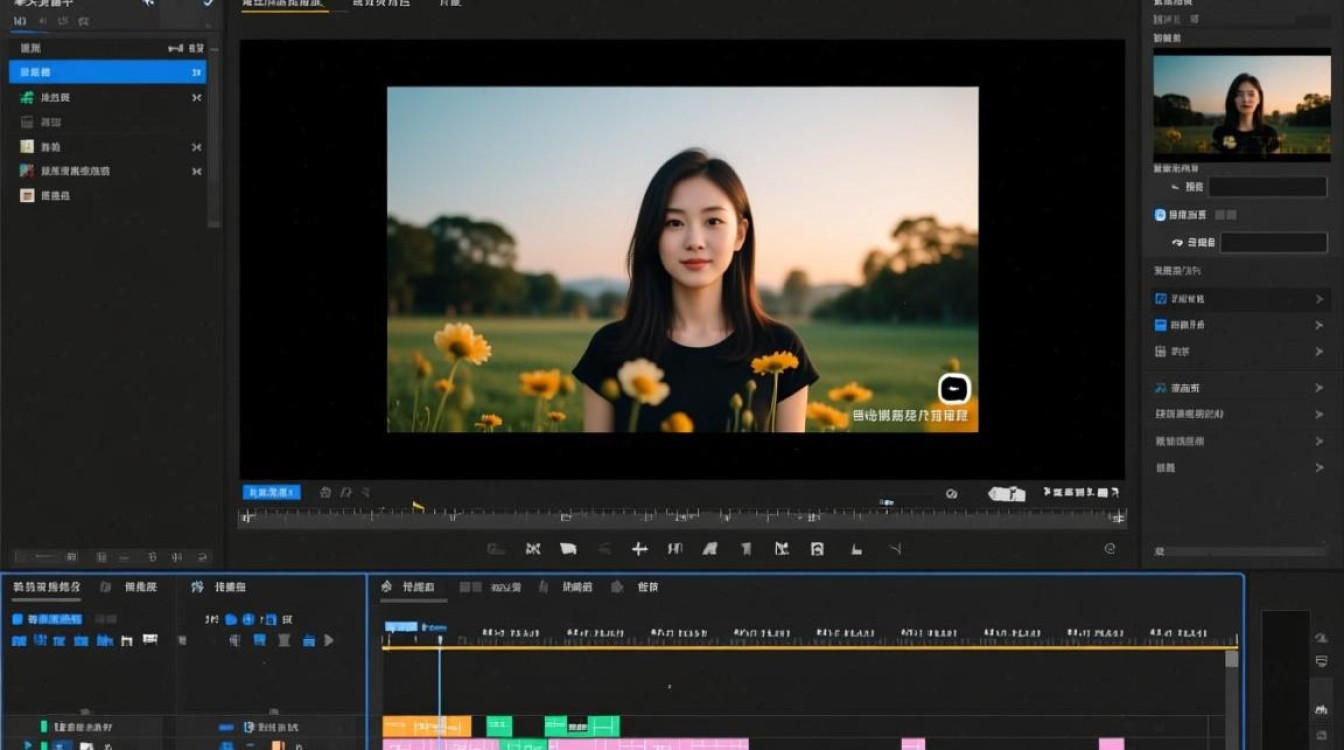Screen dimensions: 1344x750
Task: Select the yellow marker on the preview ruler
Action: 418,508
